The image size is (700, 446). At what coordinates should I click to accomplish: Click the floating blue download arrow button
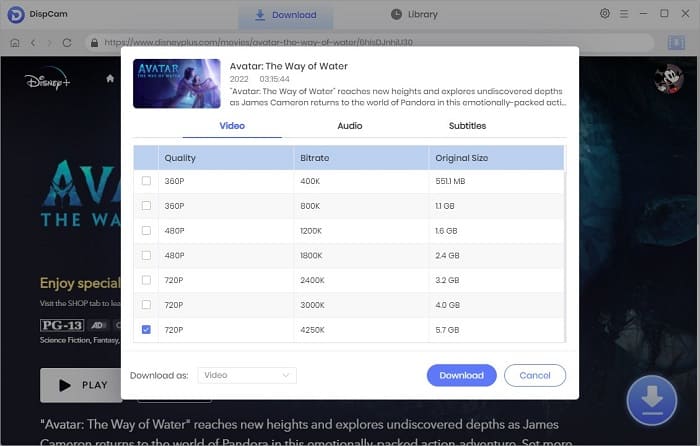652,400
